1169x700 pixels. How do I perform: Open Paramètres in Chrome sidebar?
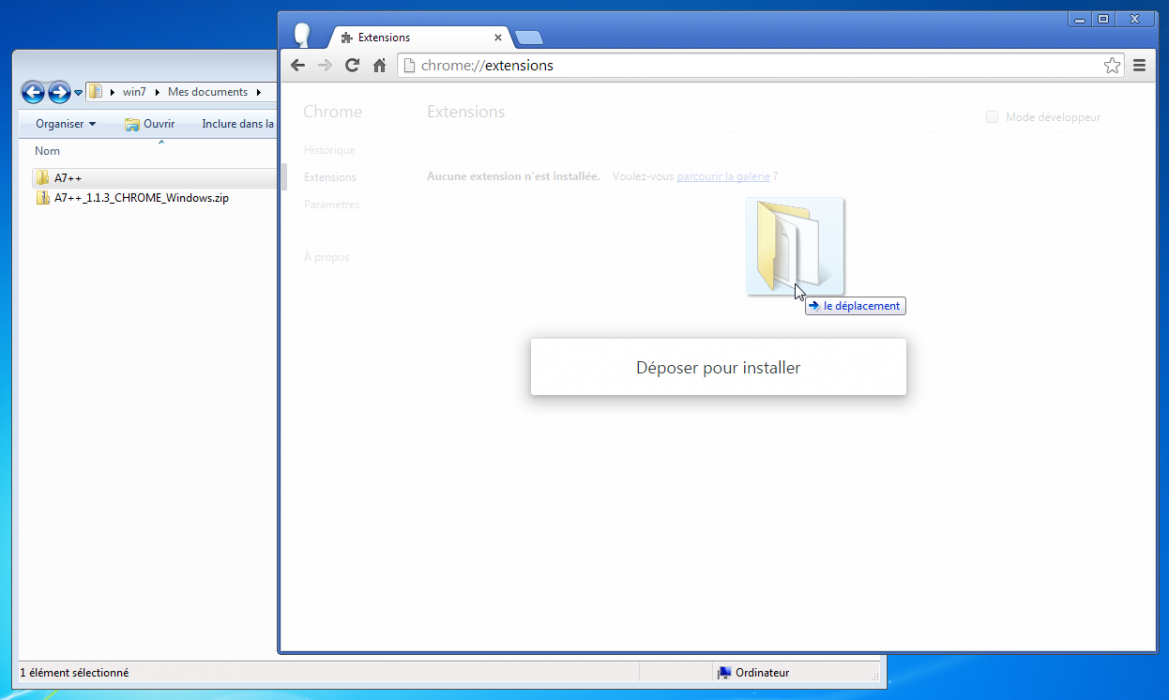pos(331,204)
